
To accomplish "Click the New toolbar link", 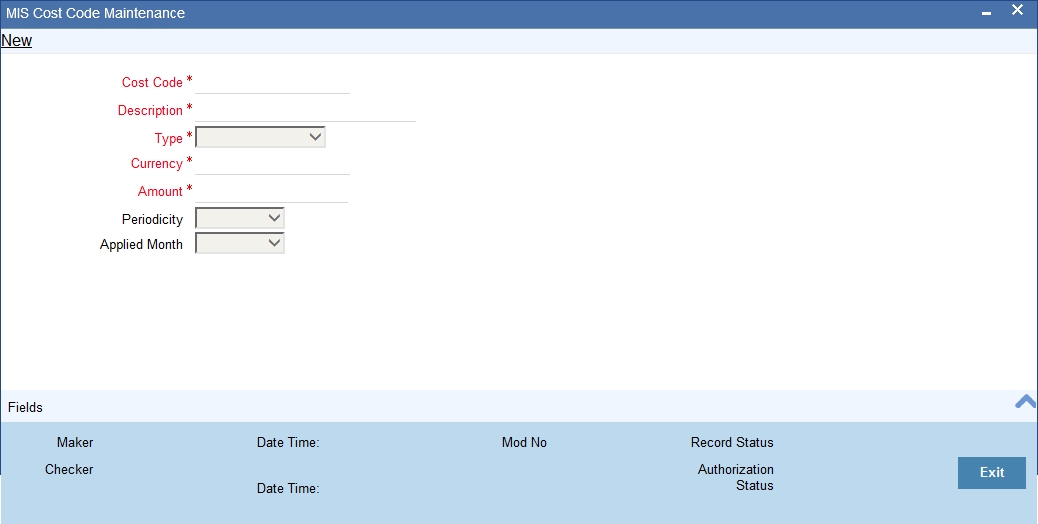I will pos(17,40).
